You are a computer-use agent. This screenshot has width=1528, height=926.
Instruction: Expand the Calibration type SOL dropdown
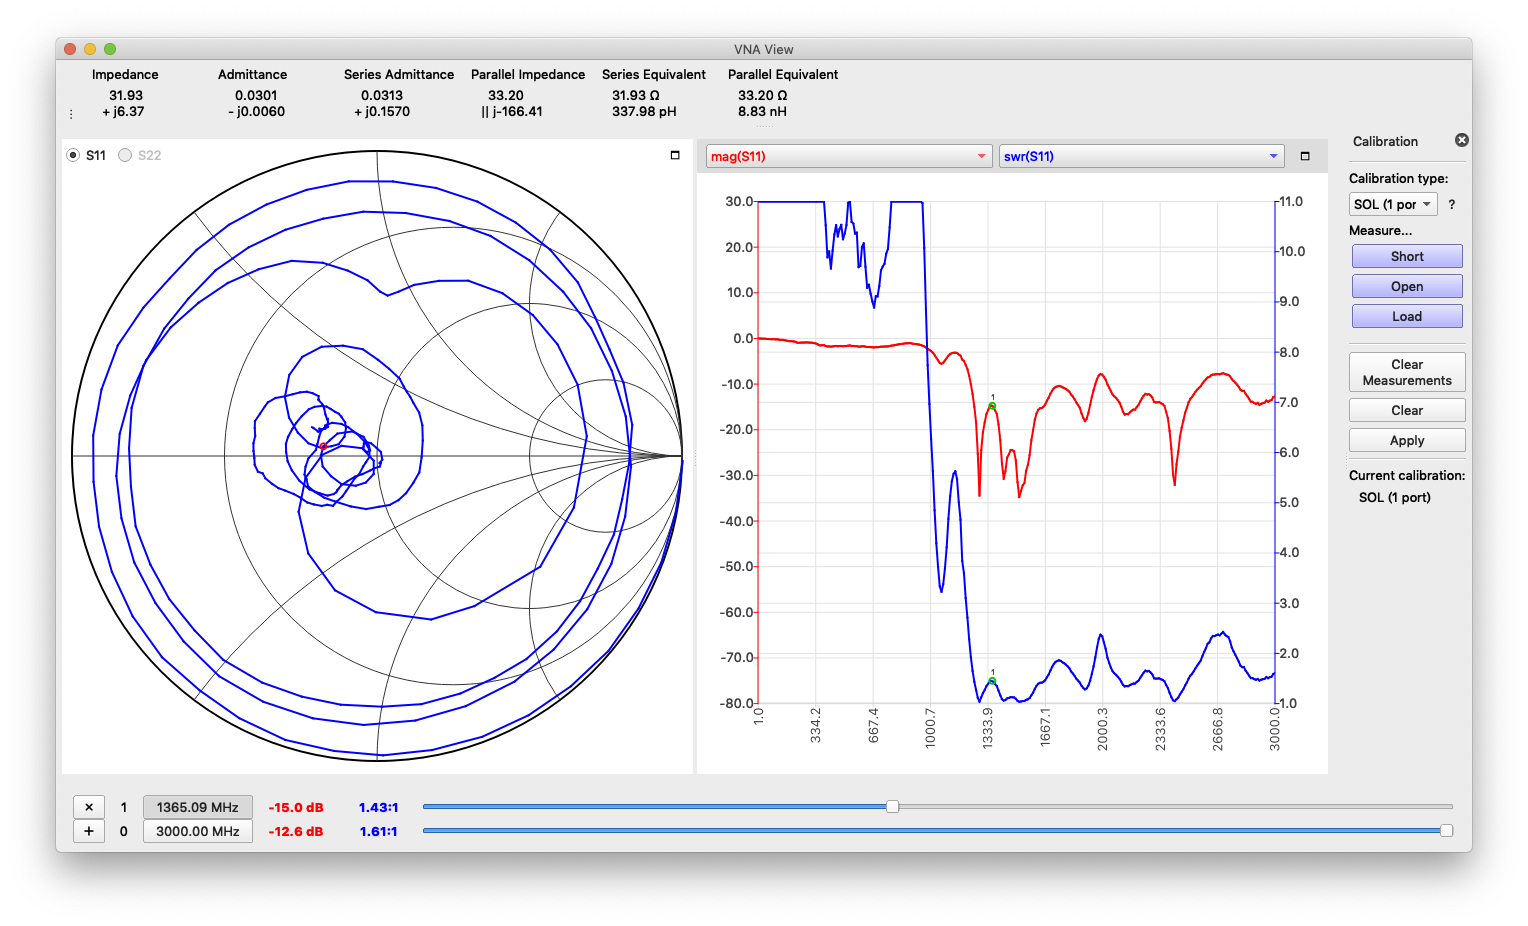tap(1393, 204)
